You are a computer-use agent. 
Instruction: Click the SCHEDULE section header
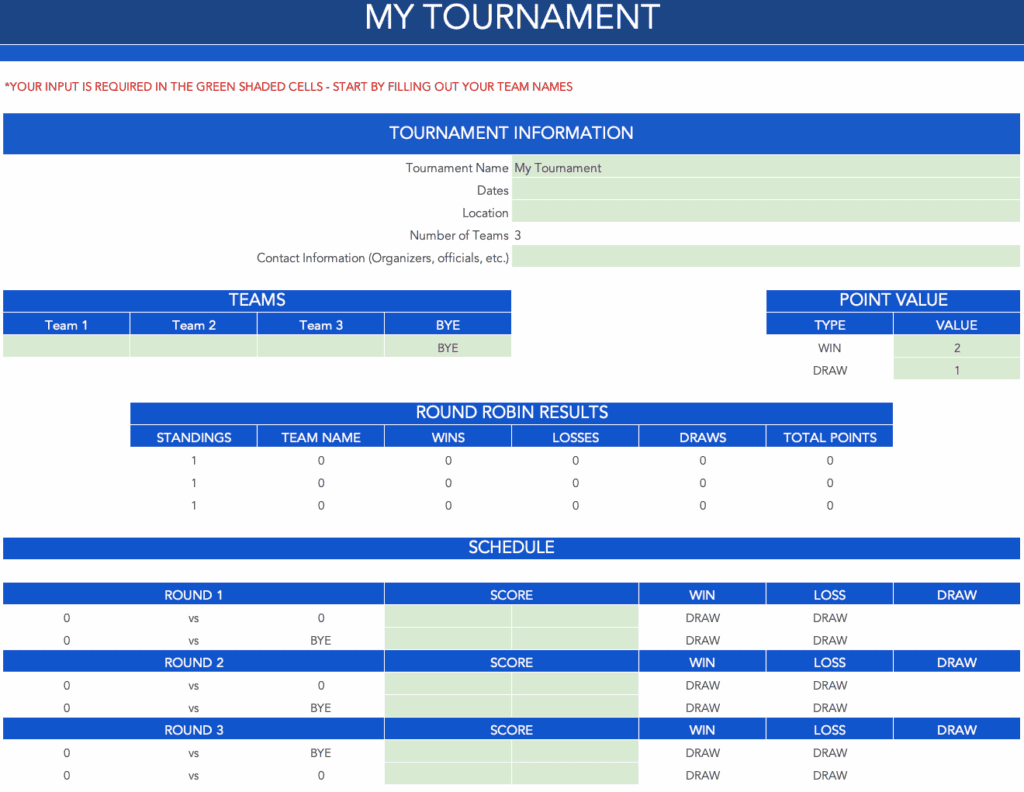pyautogui.click(x=512, y=548)
